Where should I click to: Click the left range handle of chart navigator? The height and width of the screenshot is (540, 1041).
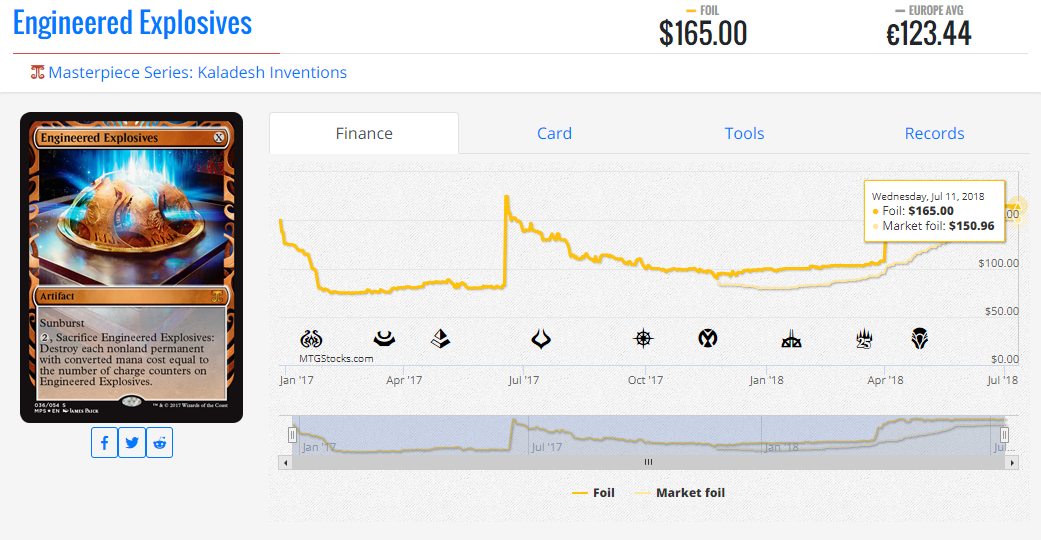point(293,435)
